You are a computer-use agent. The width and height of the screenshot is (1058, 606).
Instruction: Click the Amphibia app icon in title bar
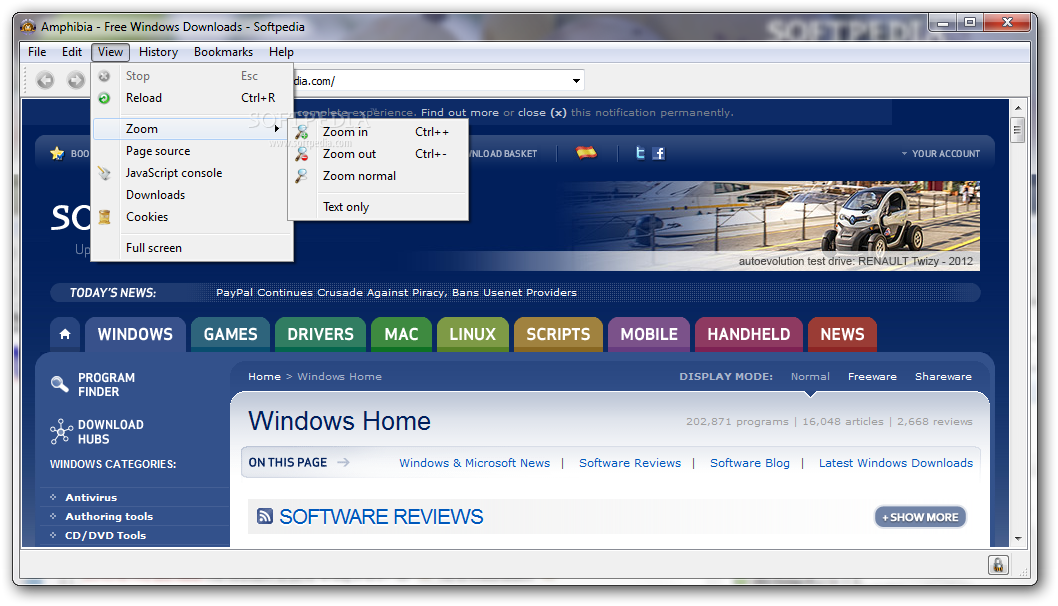(x=28, y=26)
